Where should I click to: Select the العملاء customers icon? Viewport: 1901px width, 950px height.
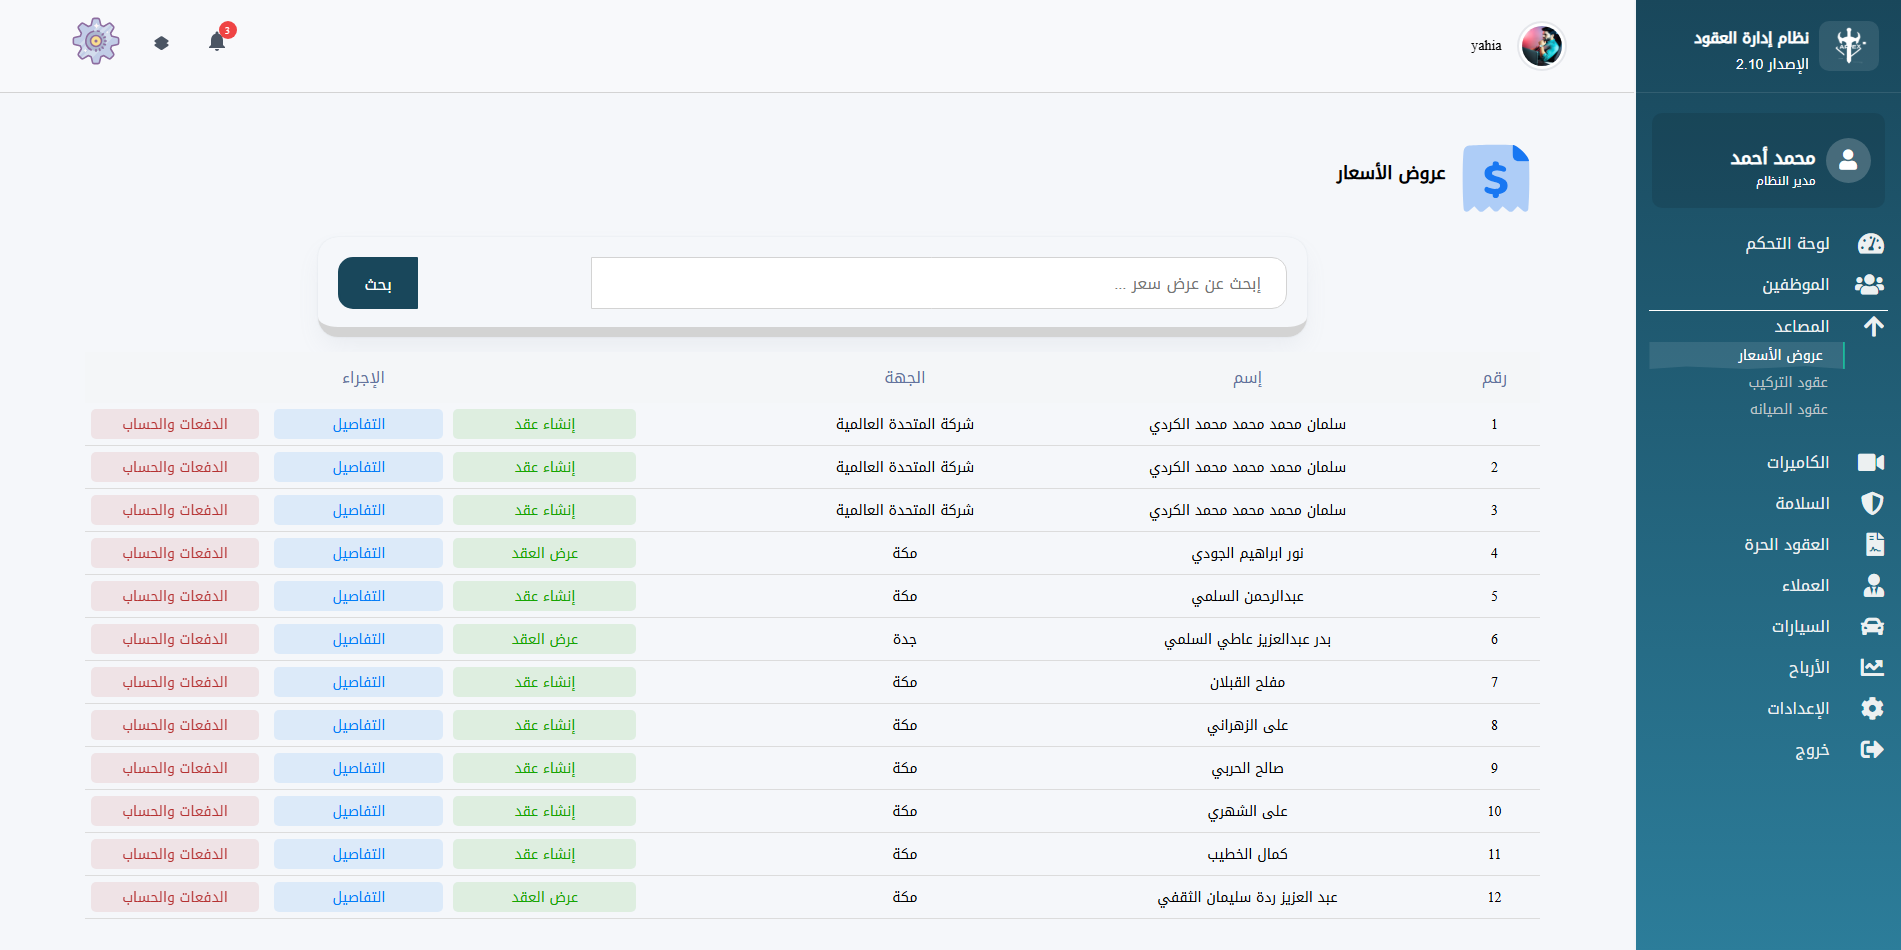click(x=1871, y=585)
